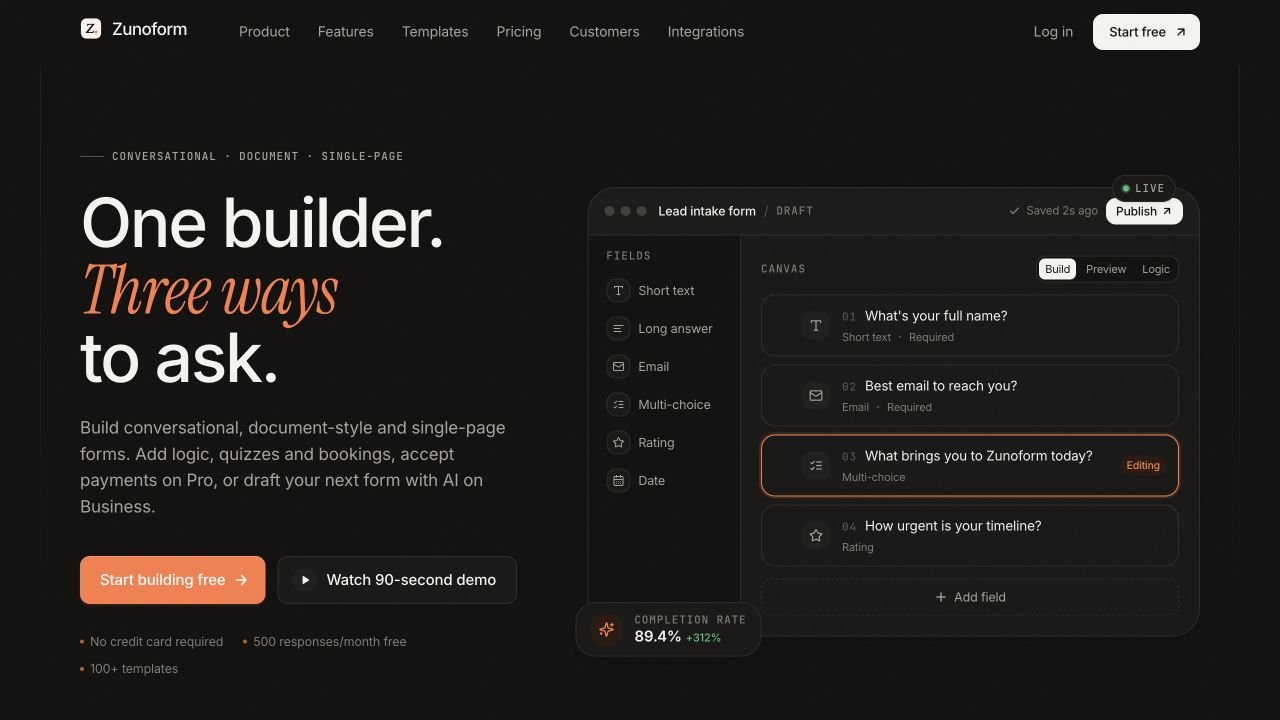Select the Rating star field icon

(618, 443)
